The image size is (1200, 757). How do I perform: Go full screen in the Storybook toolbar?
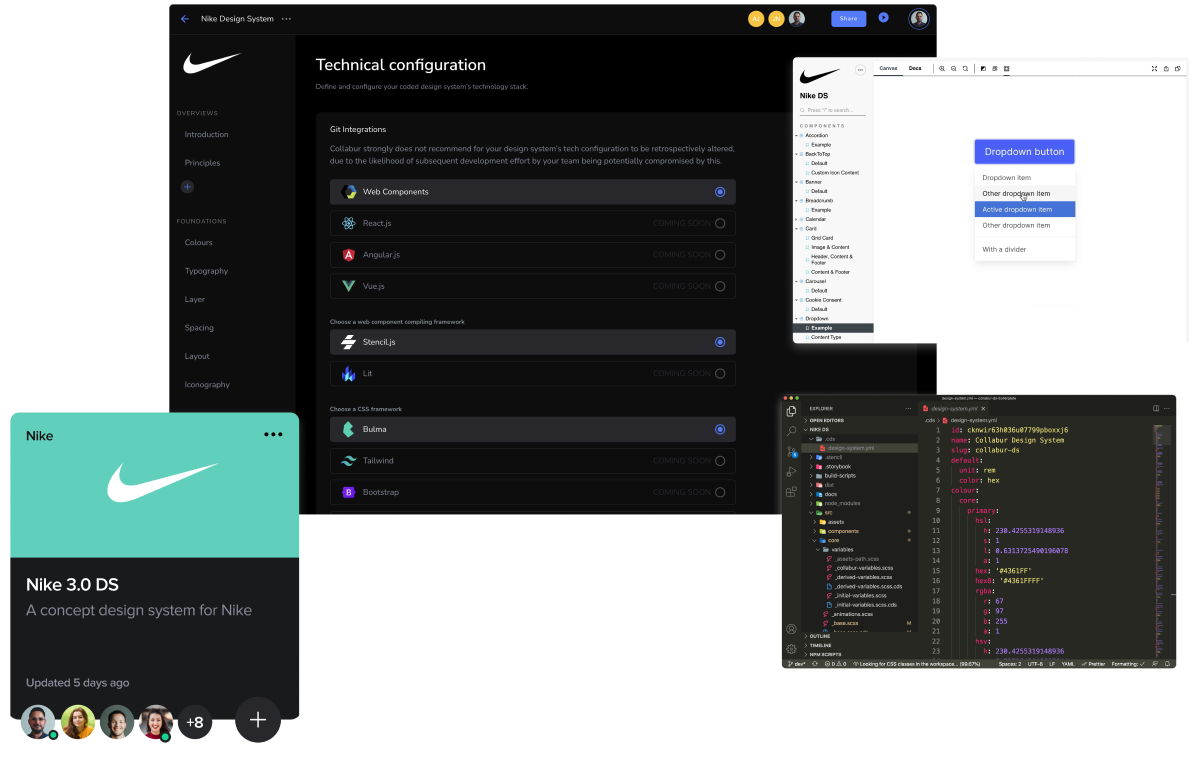(1154, 69)
